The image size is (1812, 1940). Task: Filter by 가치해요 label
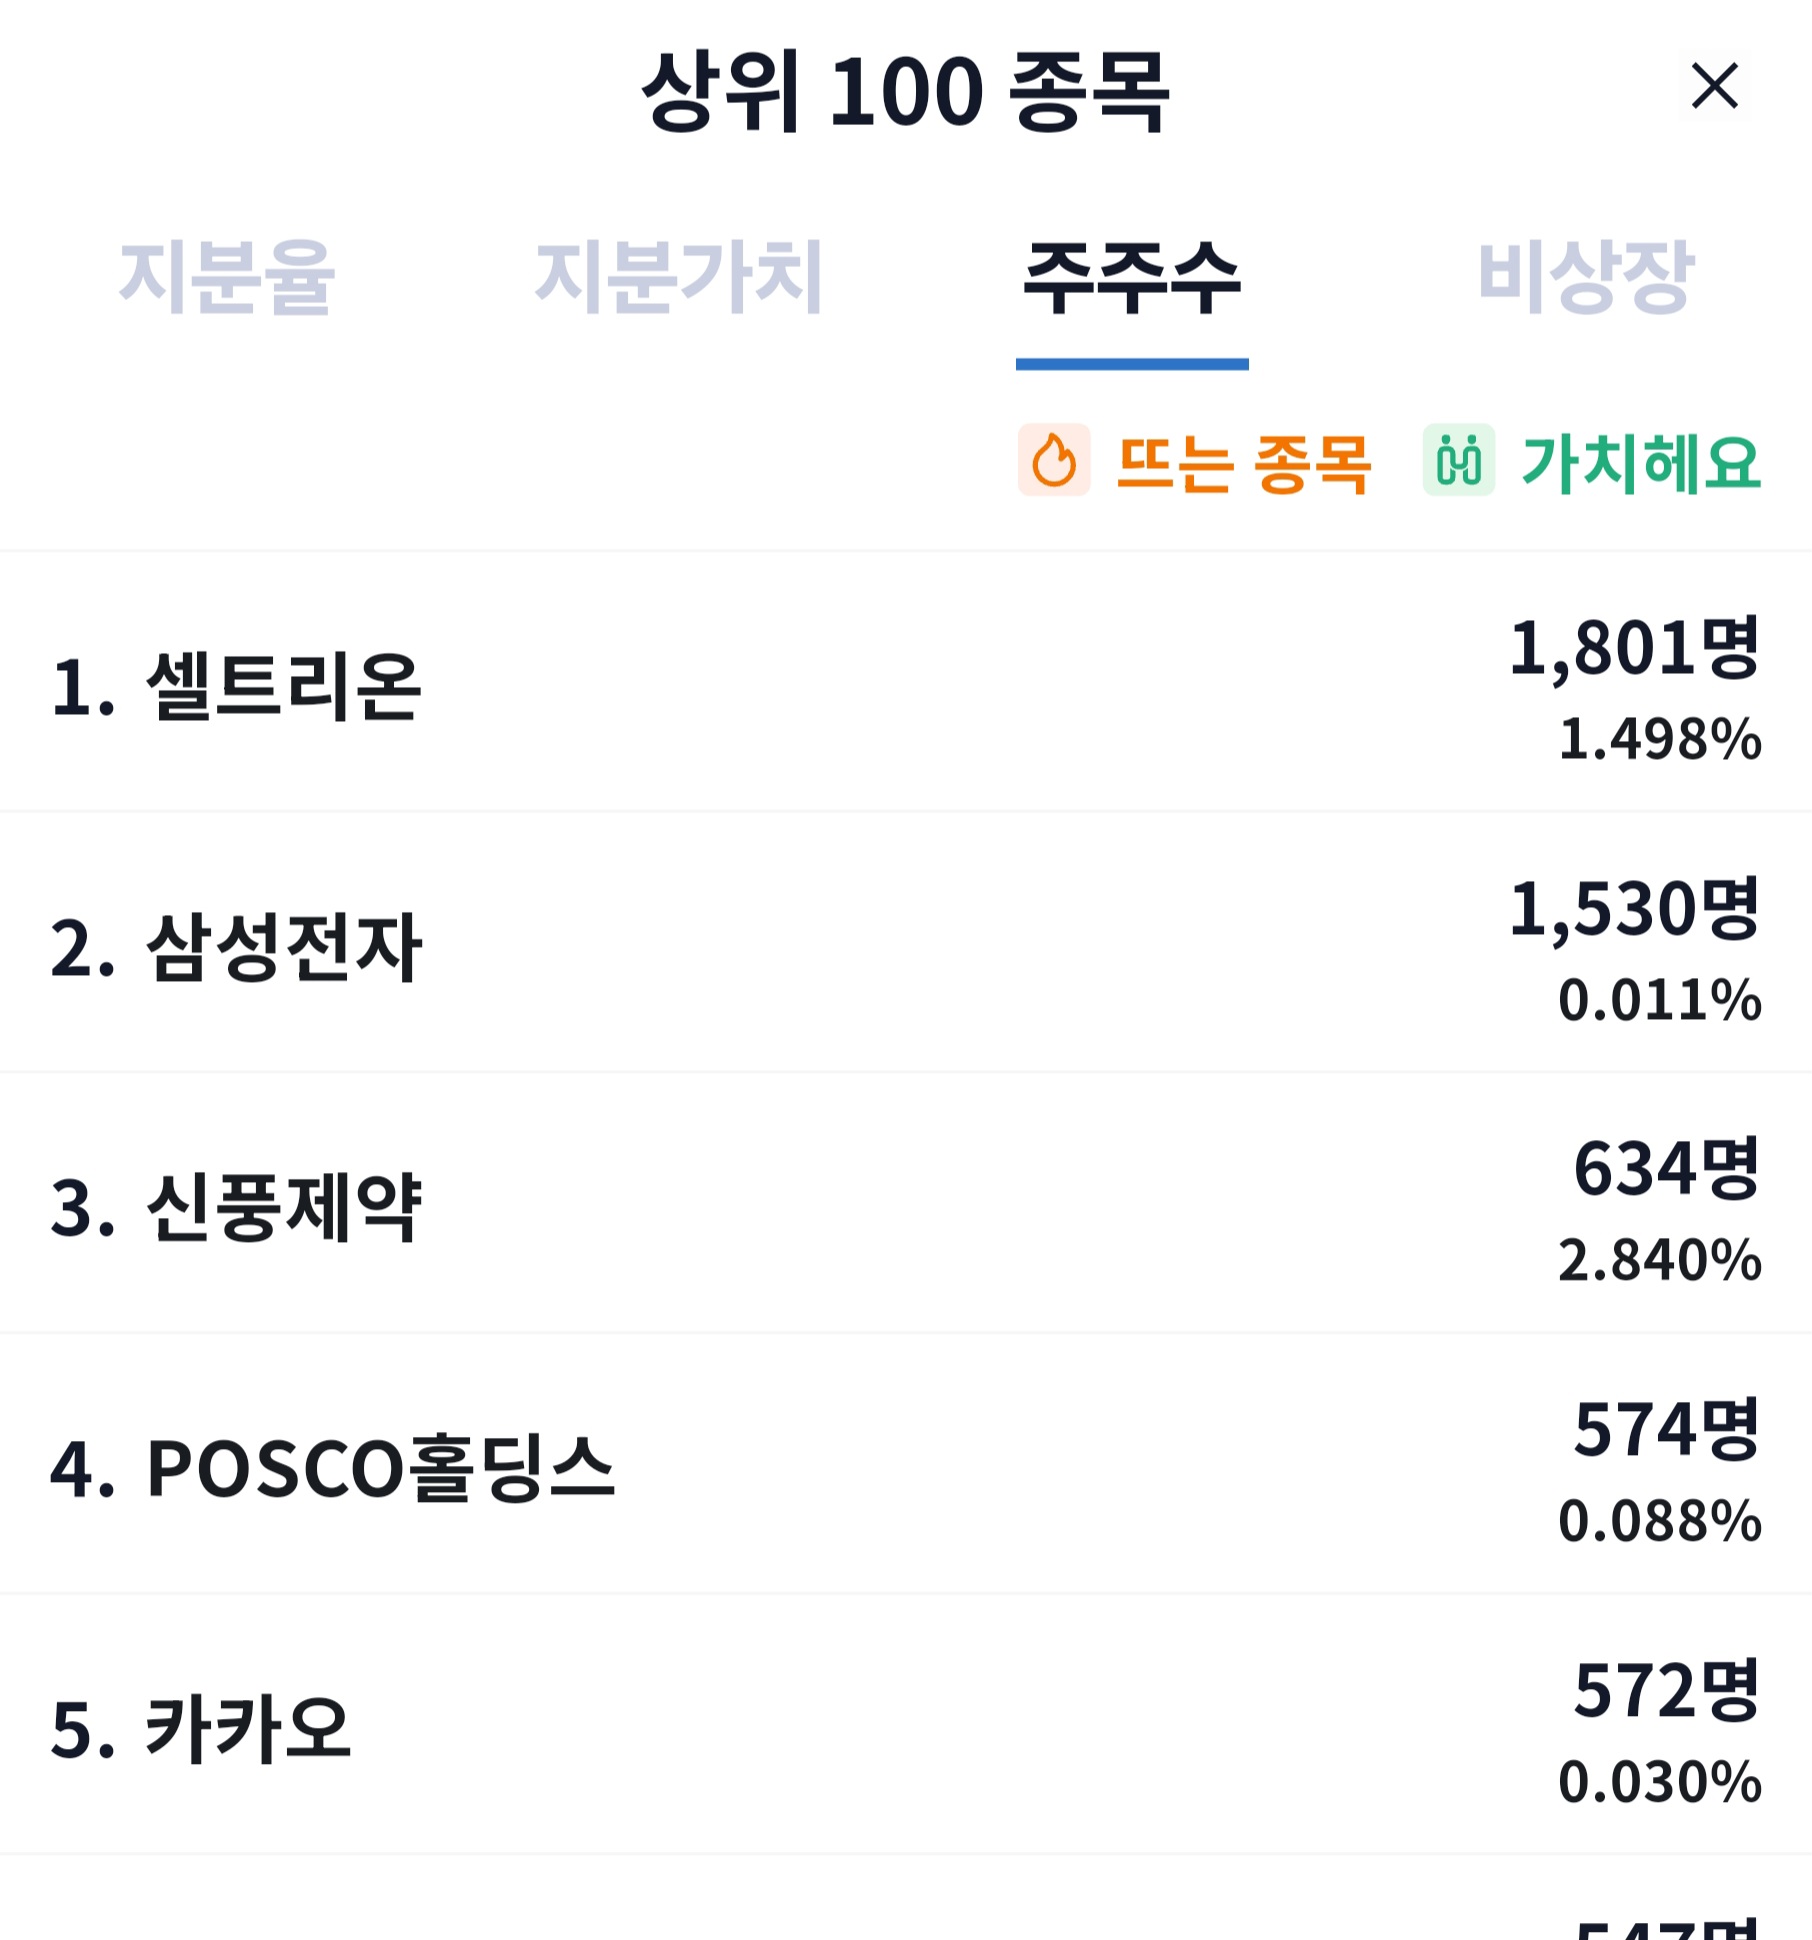(x=1641, y=463)
